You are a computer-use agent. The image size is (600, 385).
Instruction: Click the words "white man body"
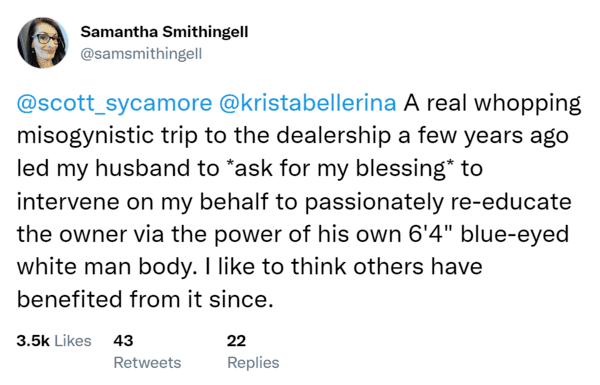tap(103, 267)
